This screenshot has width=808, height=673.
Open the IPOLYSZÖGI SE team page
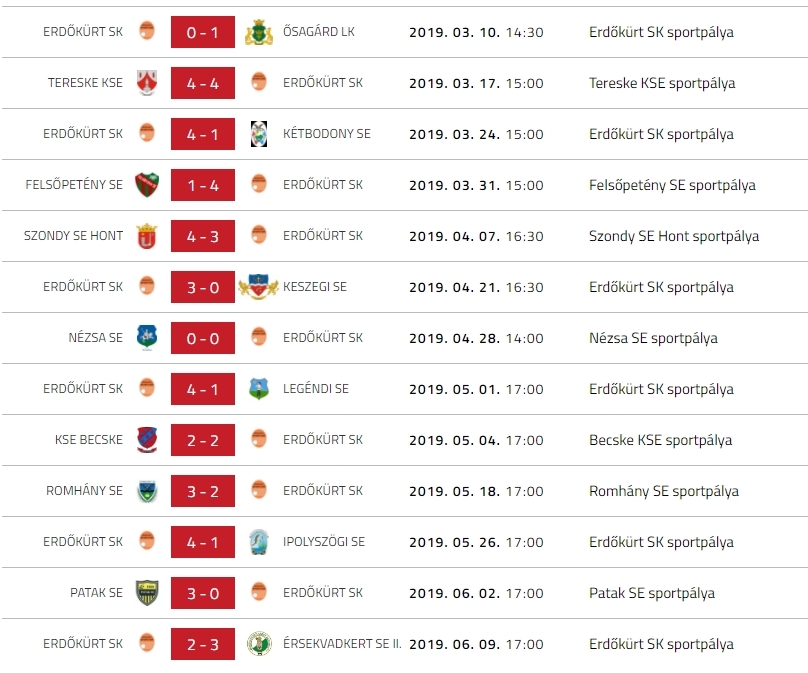(x=324, y=542)
